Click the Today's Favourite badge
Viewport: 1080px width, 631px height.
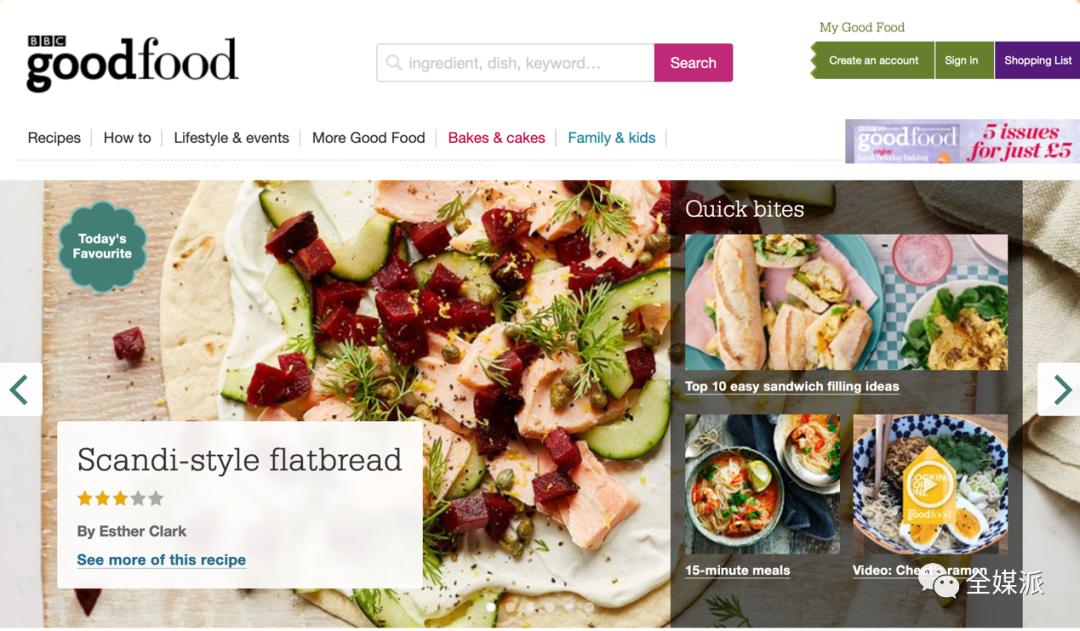[x=103, y=246]
